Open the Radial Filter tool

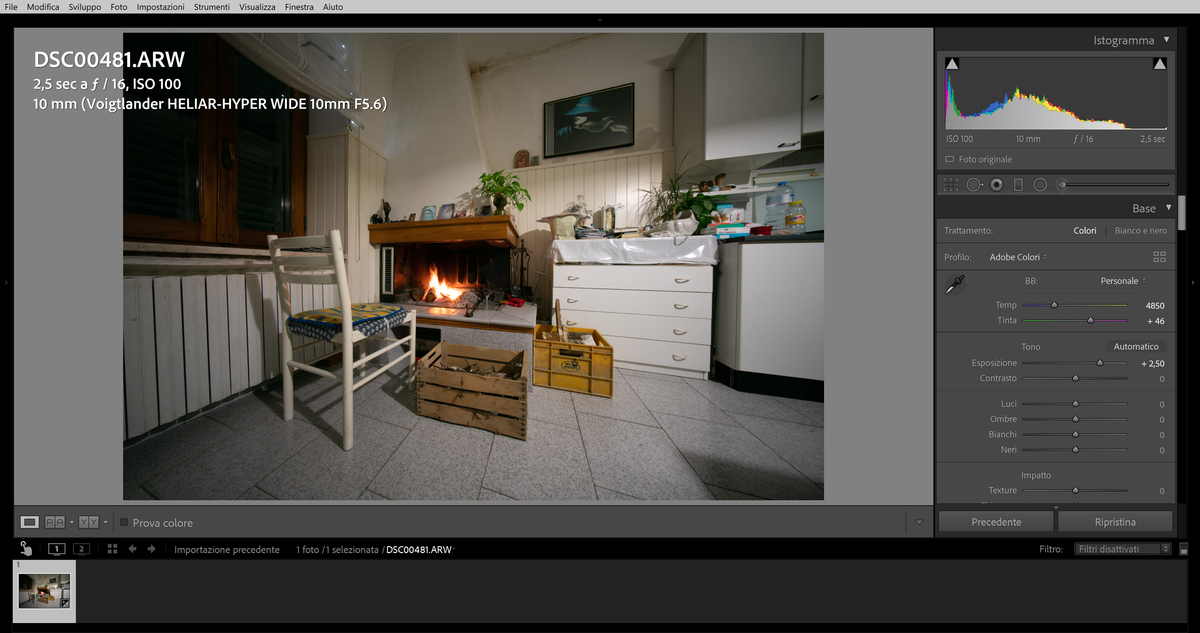click(1039, 184)
